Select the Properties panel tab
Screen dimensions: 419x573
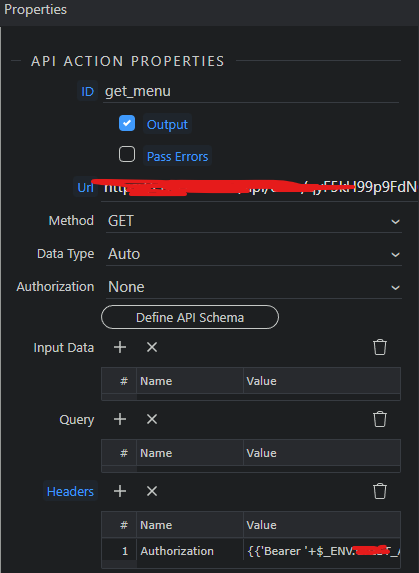click(35, 10)
